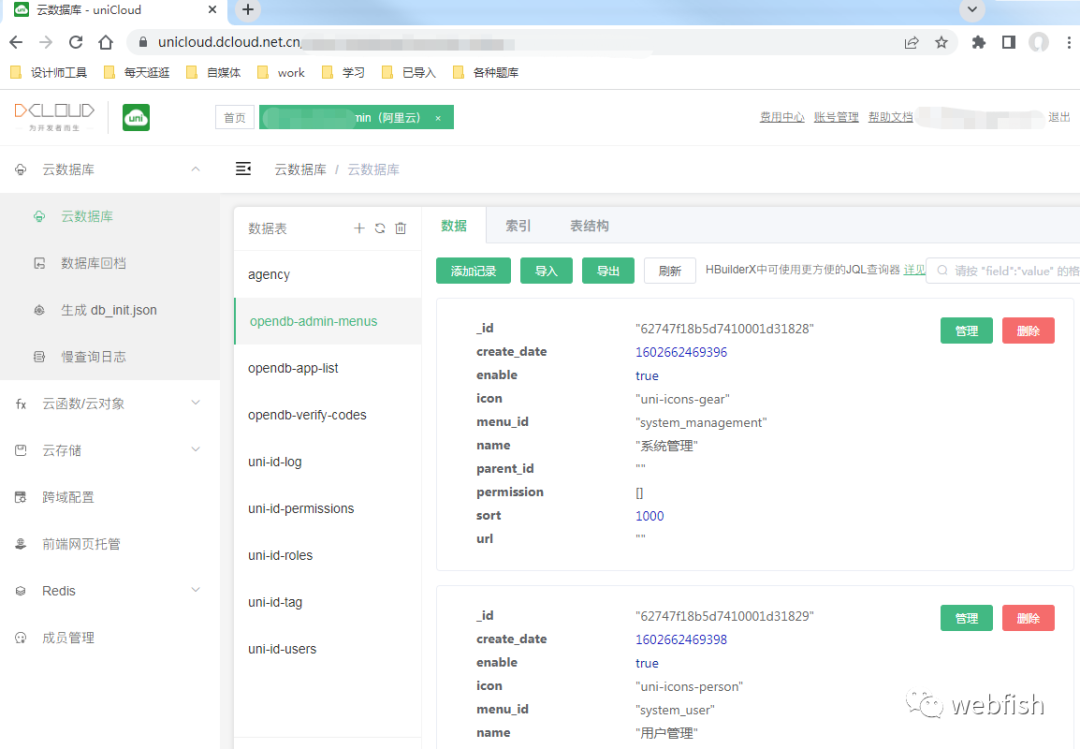1080x749 pixels.
Task: Click the trash icon to delete a table
Action: 400,228
